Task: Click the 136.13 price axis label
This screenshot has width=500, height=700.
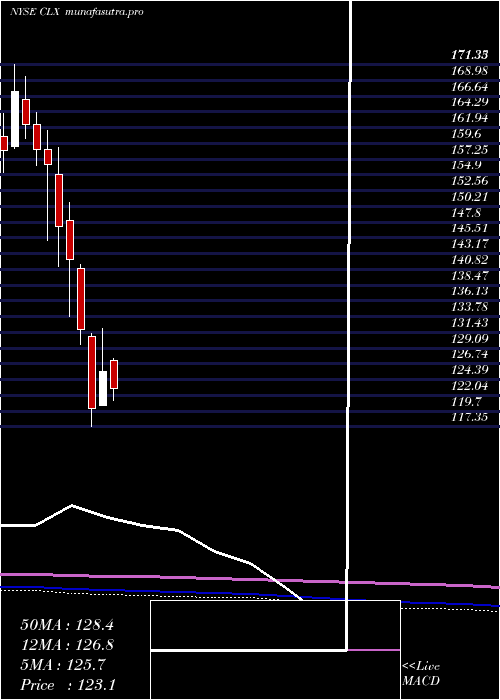Action: (x=470, y=291)
